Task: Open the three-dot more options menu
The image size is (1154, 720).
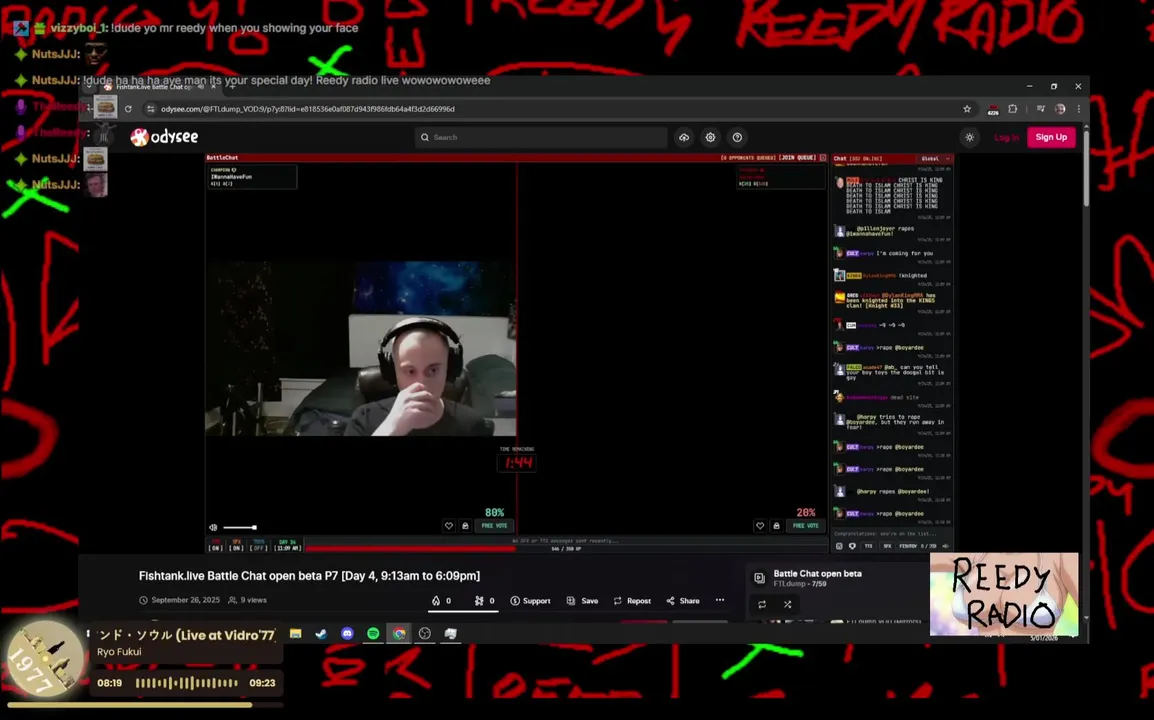Action: tap(720, 600)
